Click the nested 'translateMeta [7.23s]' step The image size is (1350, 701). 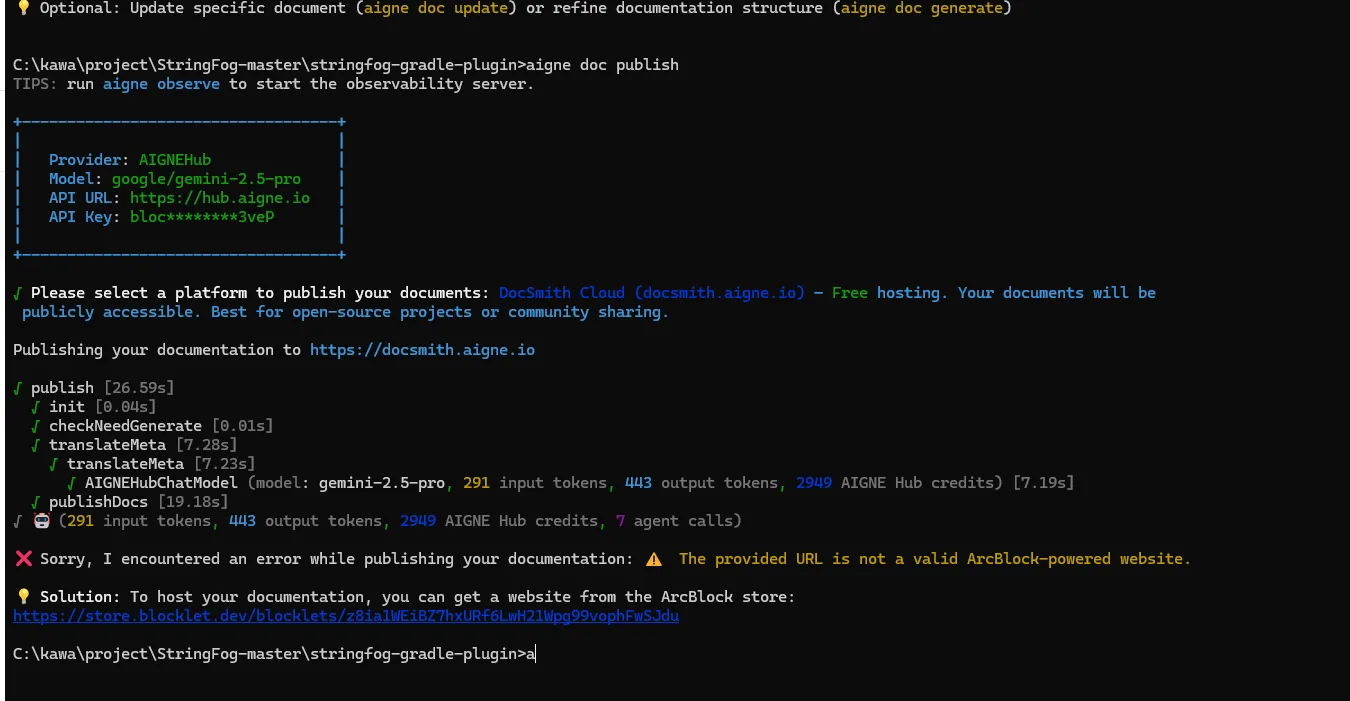click(161, 464)
